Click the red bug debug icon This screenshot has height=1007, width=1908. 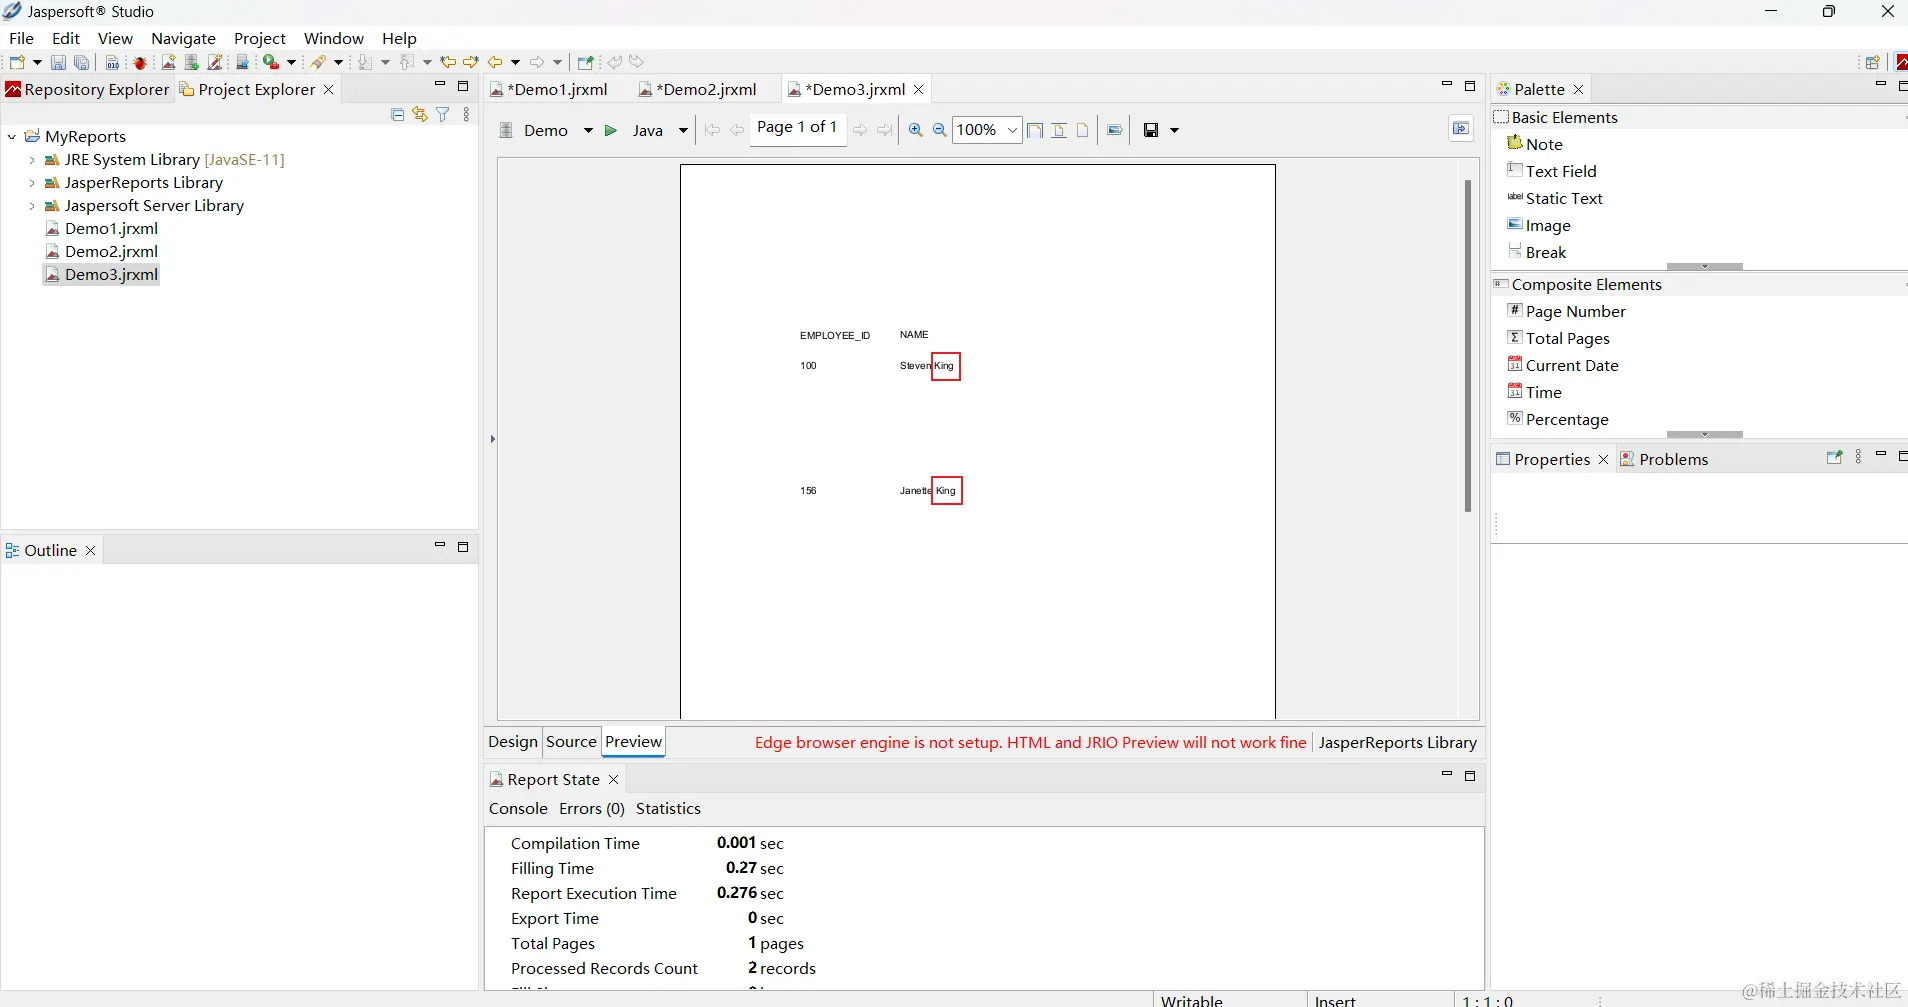[140, 62]
